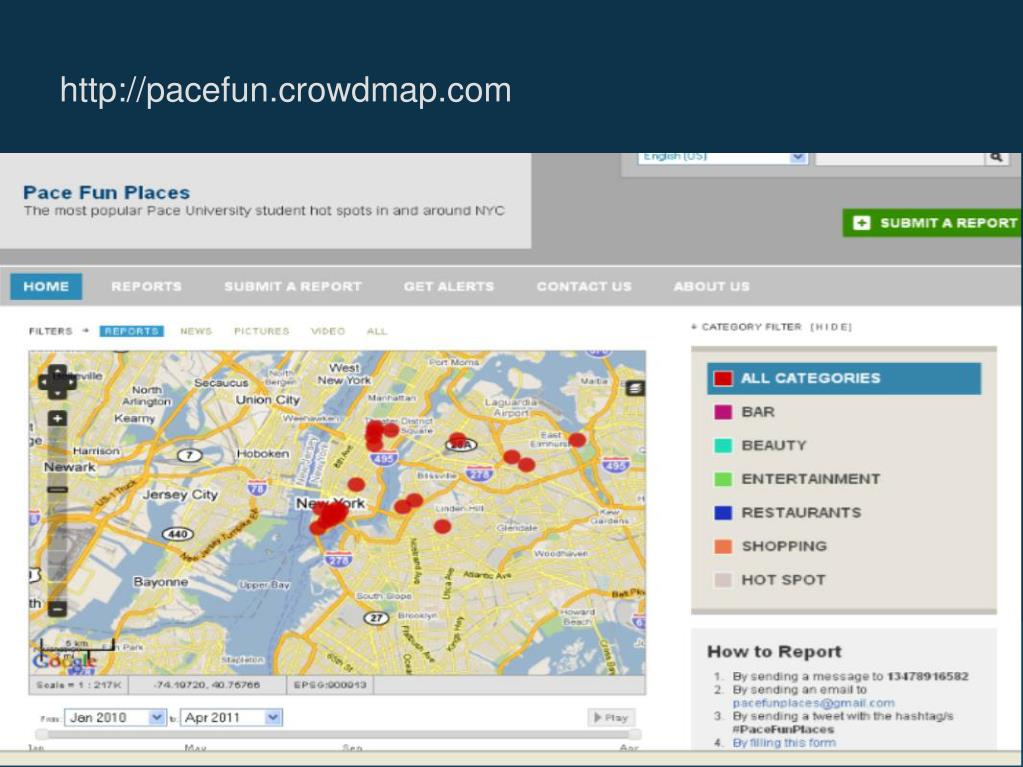The image size is (1023, 767).
Task: Click the red marker on the 25A shield
Action: [458, 440]
